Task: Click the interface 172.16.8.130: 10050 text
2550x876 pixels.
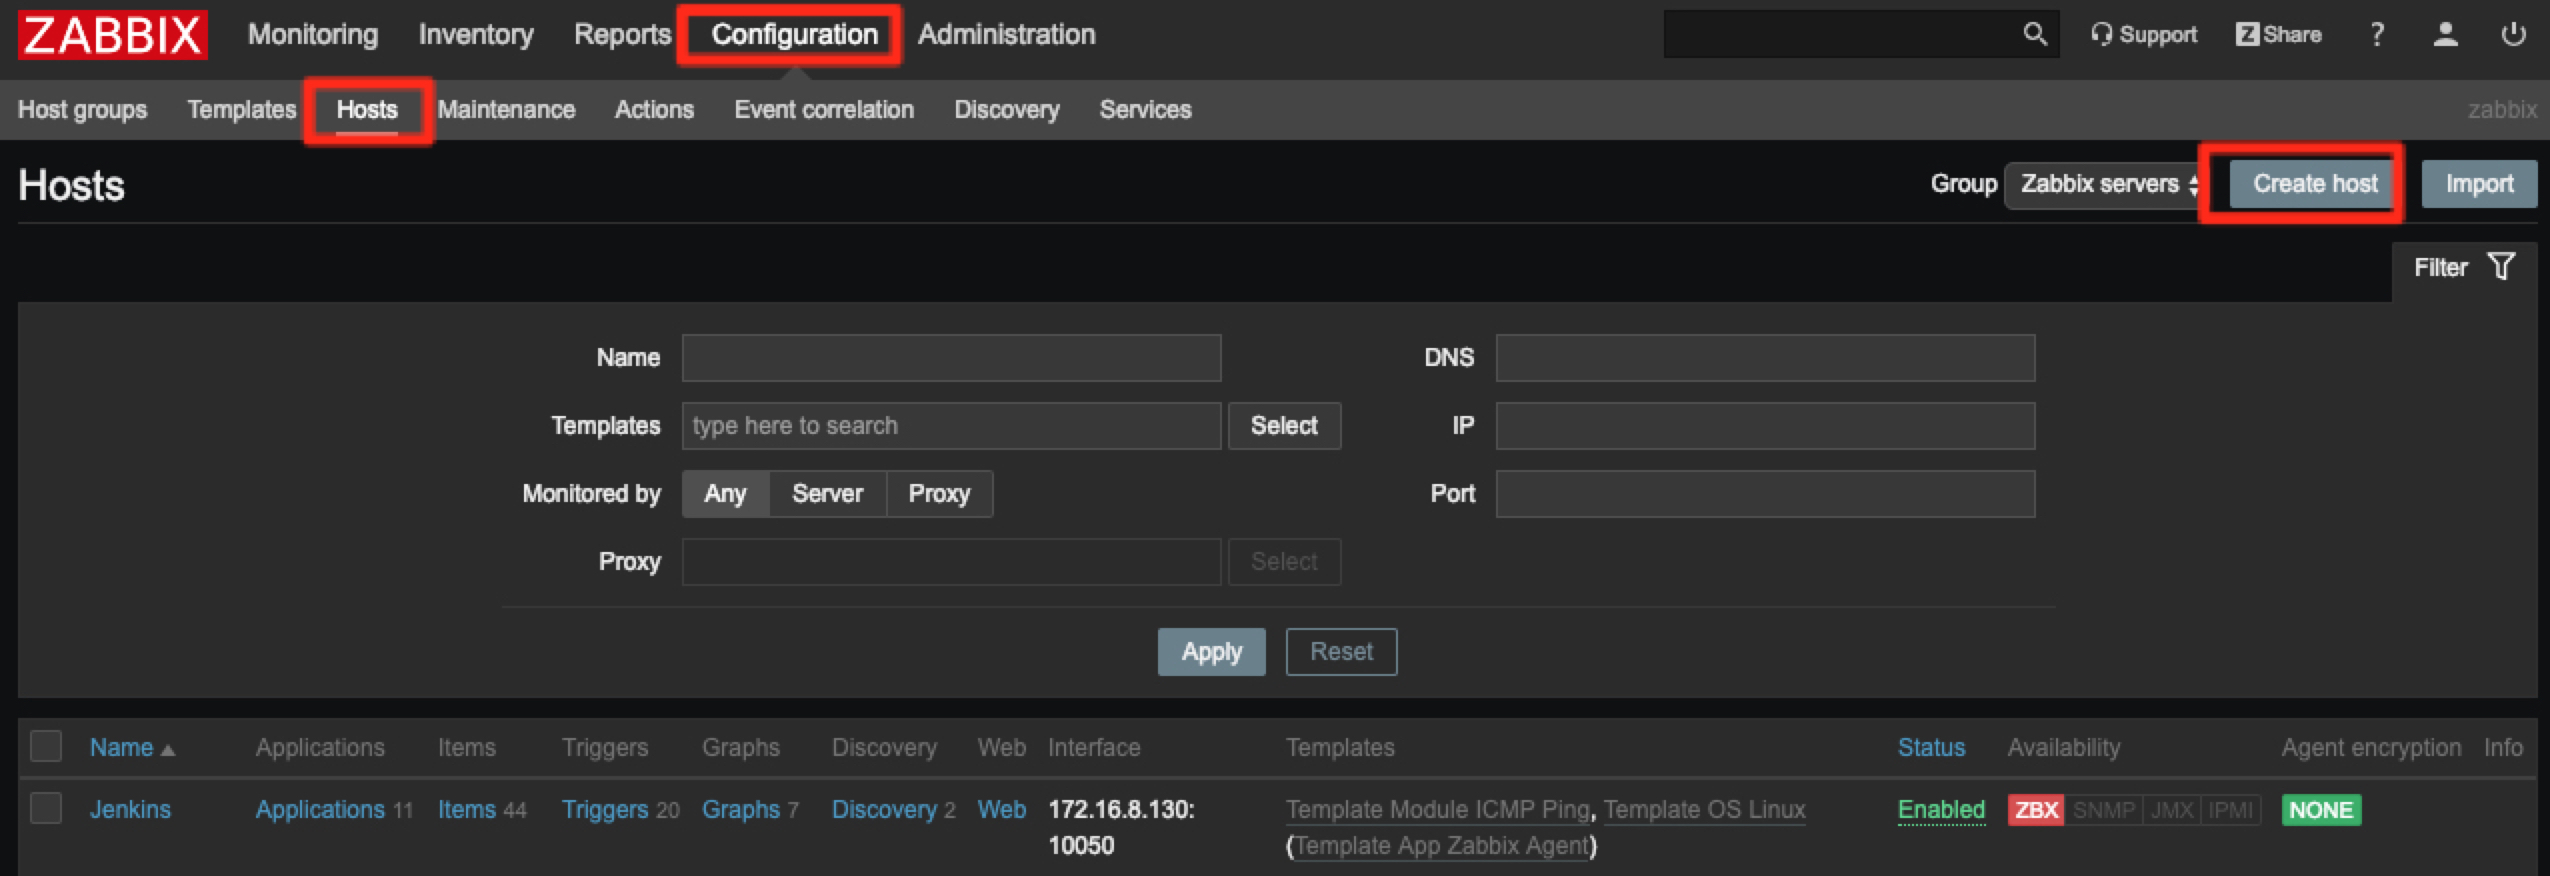Action: click(1121, 828)
